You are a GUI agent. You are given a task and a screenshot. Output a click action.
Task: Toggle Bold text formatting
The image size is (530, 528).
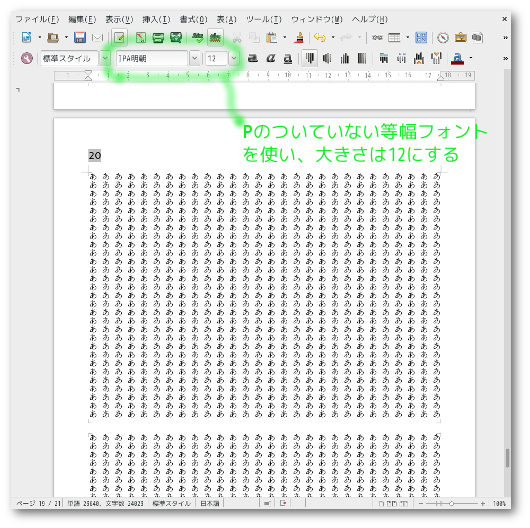click(253, 58)
